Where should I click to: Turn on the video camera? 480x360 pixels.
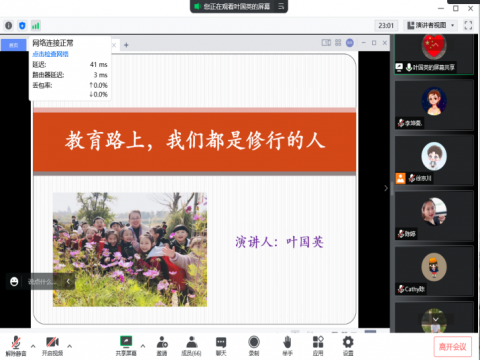tap(52, 346)
